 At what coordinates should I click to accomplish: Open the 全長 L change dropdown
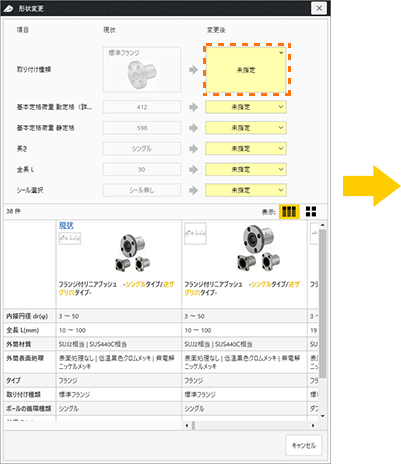pyautogui.click(x=246, y=169)
